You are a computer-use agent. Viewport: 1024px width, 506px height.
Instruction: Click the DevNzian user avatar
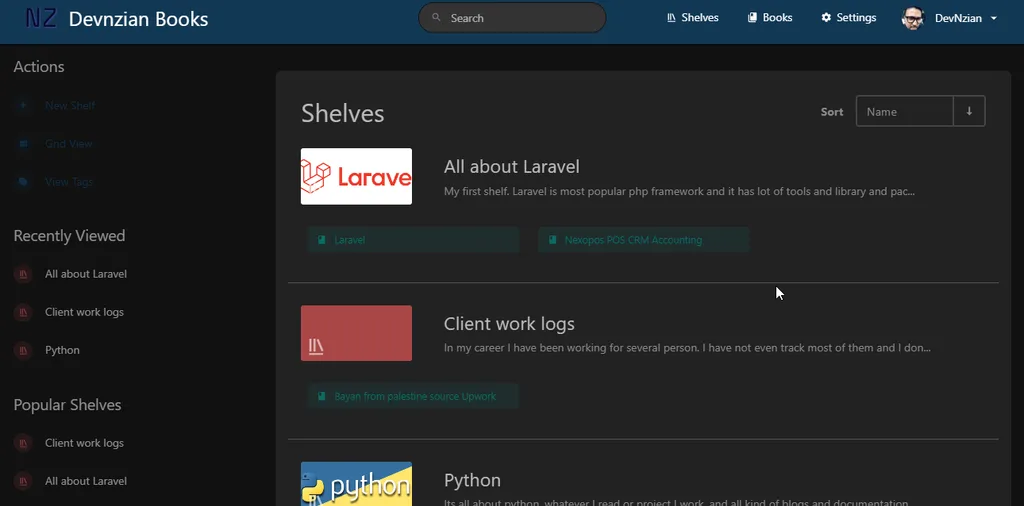pyautogui.click(x=913, y=18)
